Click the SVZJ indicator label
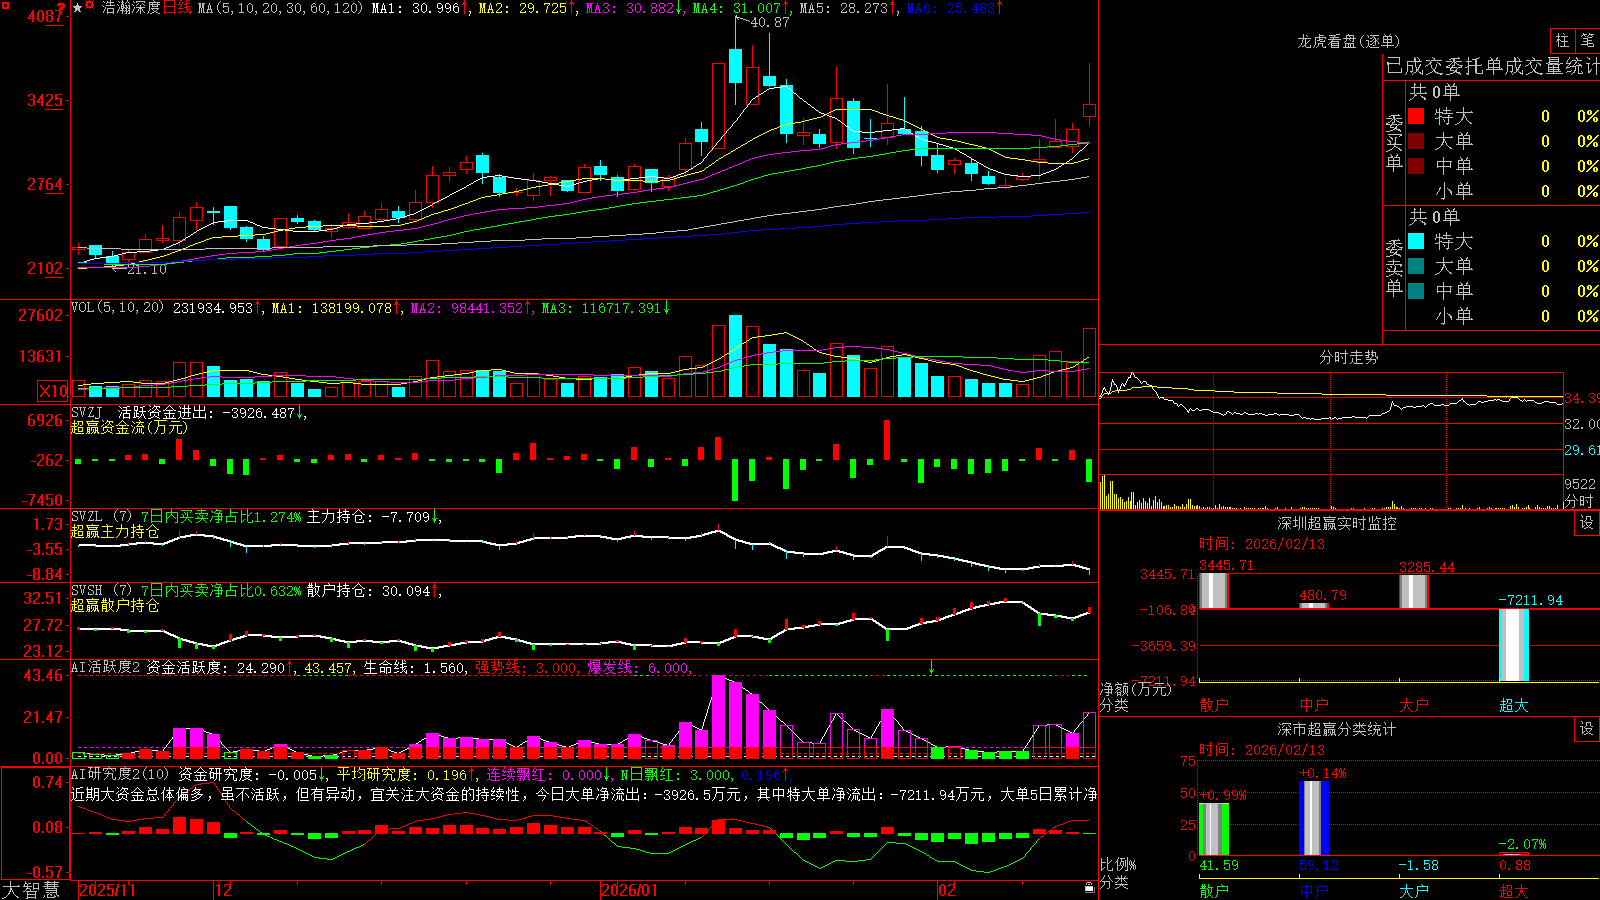 click(x=86, y=412)
